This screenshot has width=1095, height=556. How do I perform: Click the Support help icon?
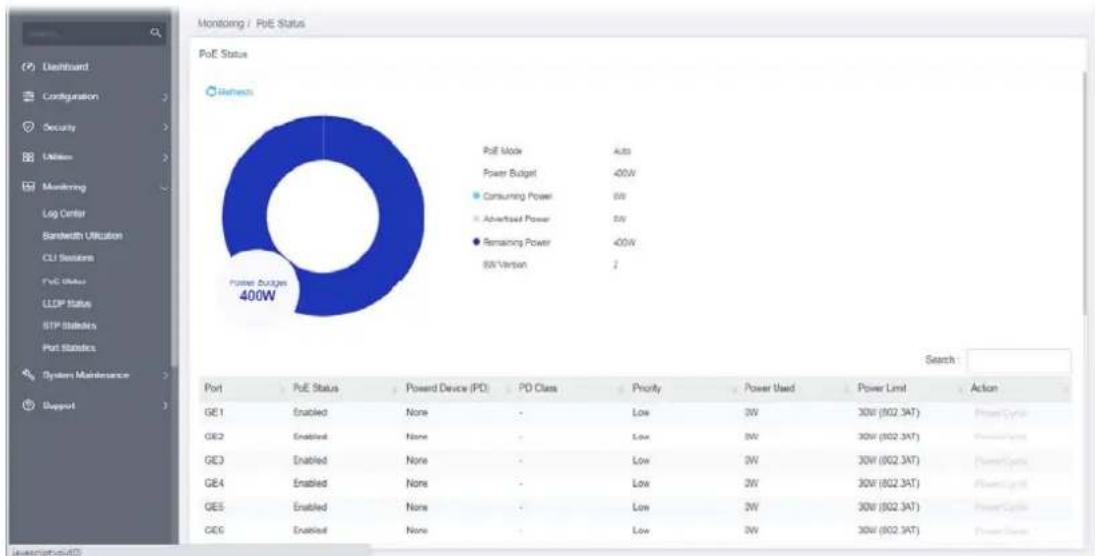click(29, 405)
